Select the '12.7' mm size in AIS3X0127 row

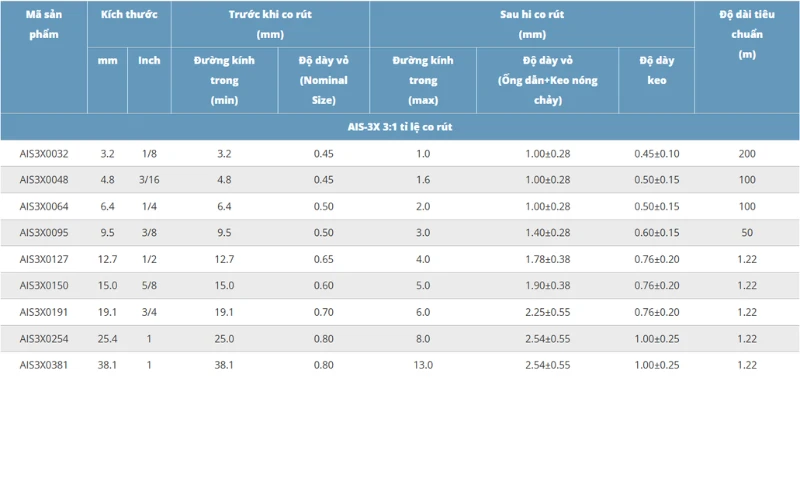pos(107,259)
